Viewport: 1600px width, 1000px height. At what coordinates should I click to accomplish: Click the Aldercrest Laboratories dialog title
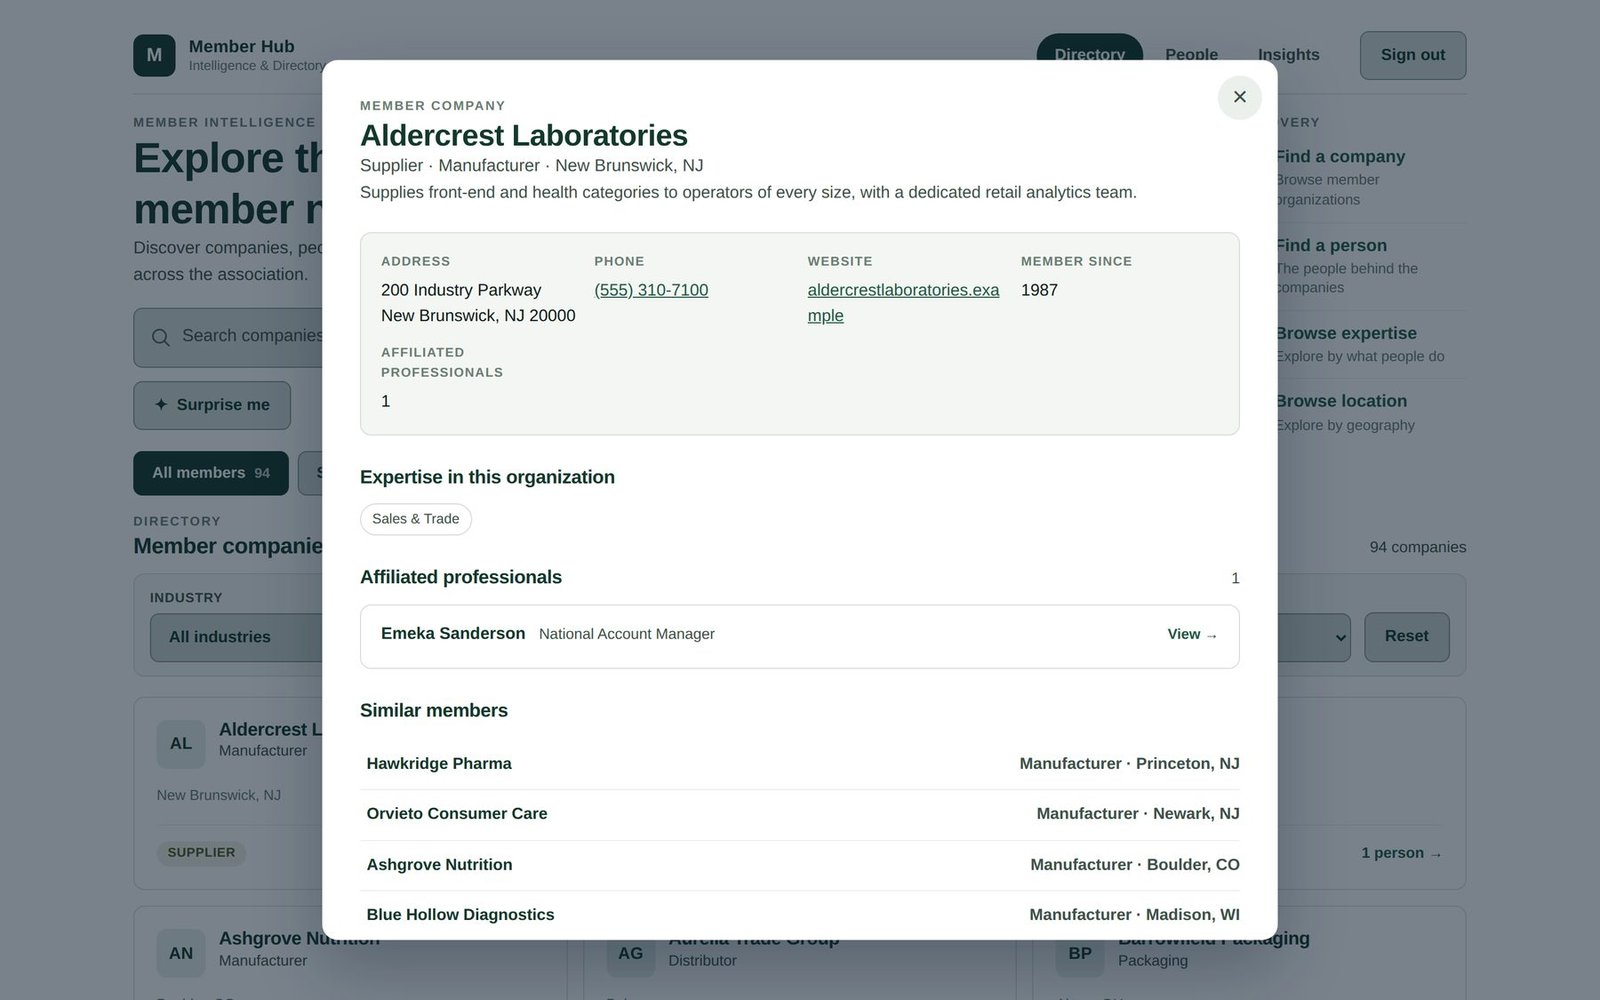tap(524, 135)
